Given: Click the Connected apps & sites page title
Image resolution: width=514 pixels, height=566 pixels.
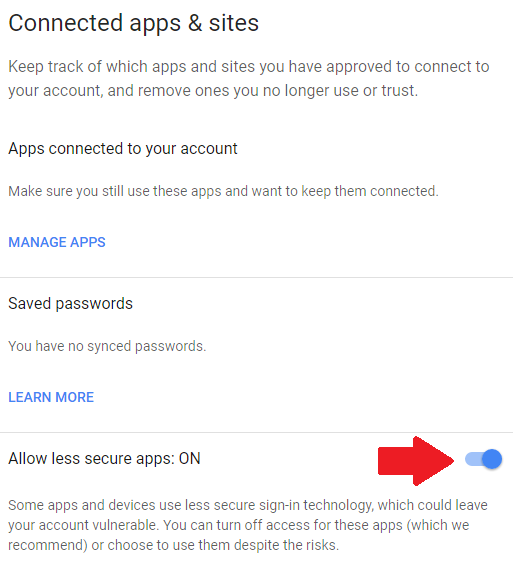Looking at the screenshot, I should click(134, 23).
